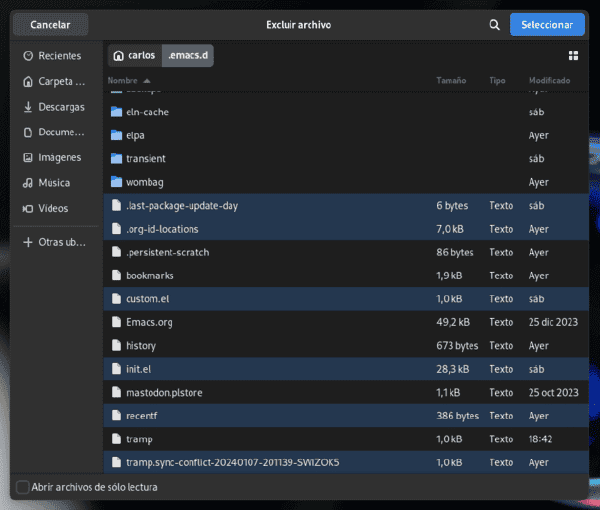Open Música in the sidebar
The height and width of the screenshot is (510, 600).
coord(56,183)
